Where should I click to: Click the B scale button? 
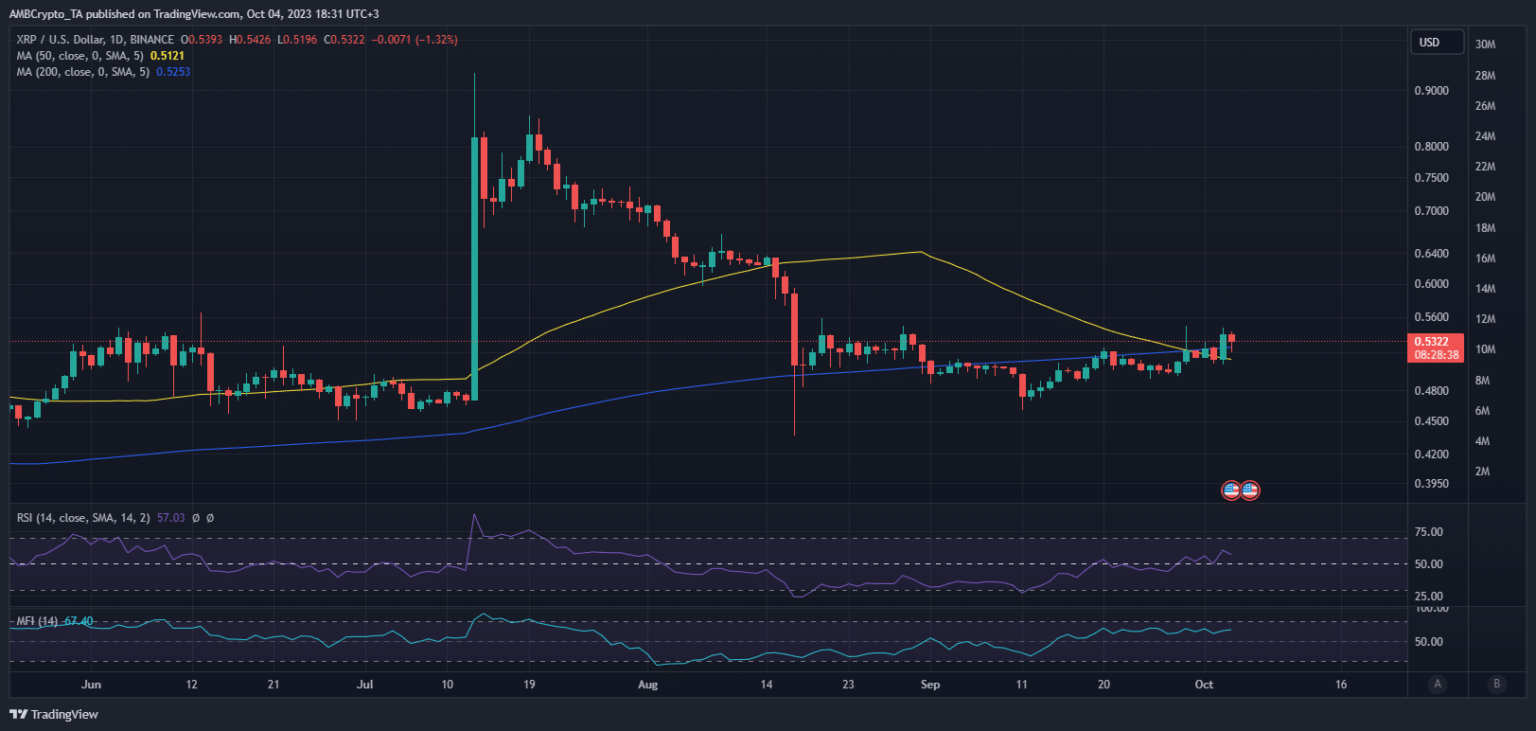1496,684
